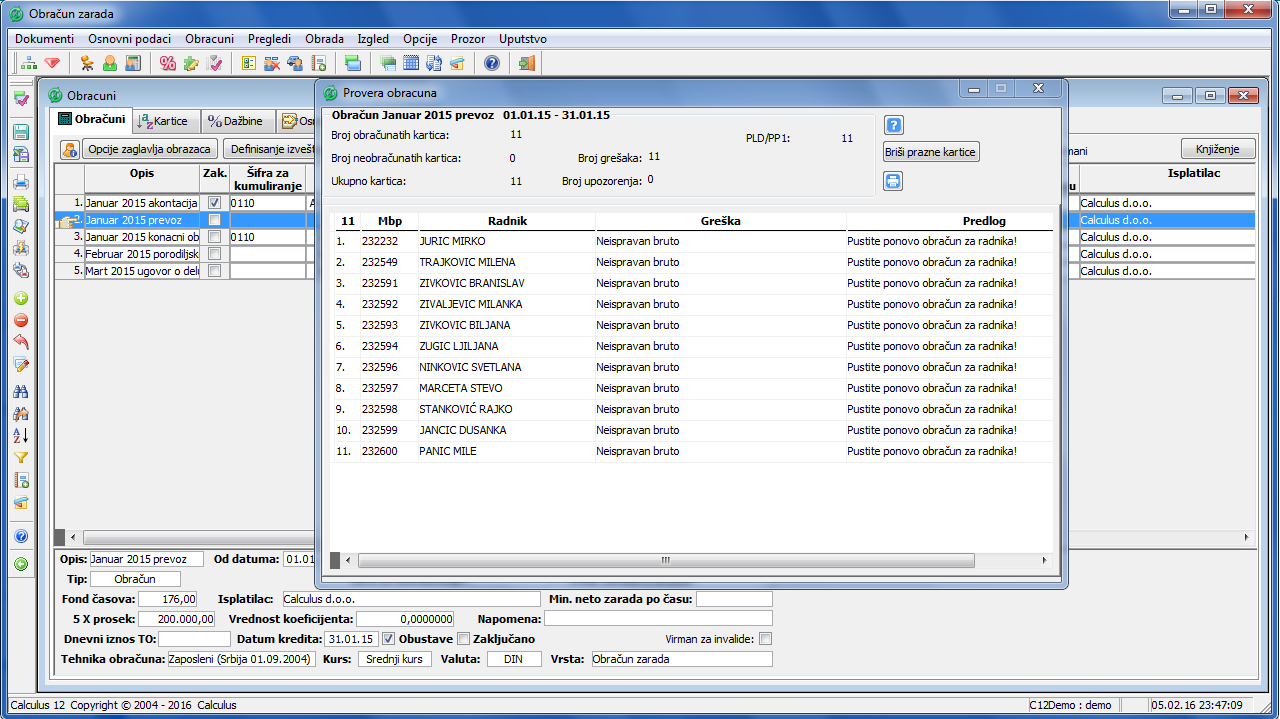Click the Definisanje izveštaja button
This screenshot has height=719, width=1280.
tap(269, 149)
